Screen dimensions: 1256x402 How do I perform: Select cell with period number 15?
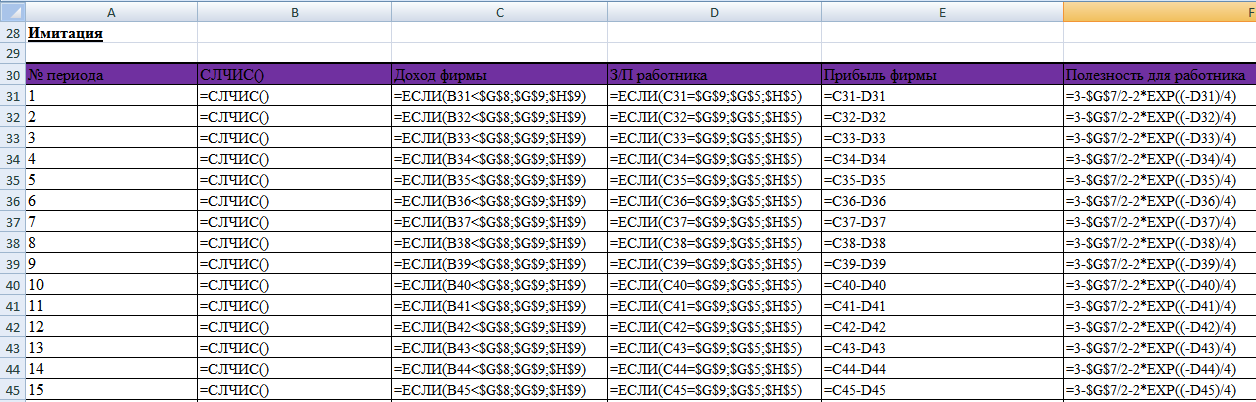tap(111, 390)
